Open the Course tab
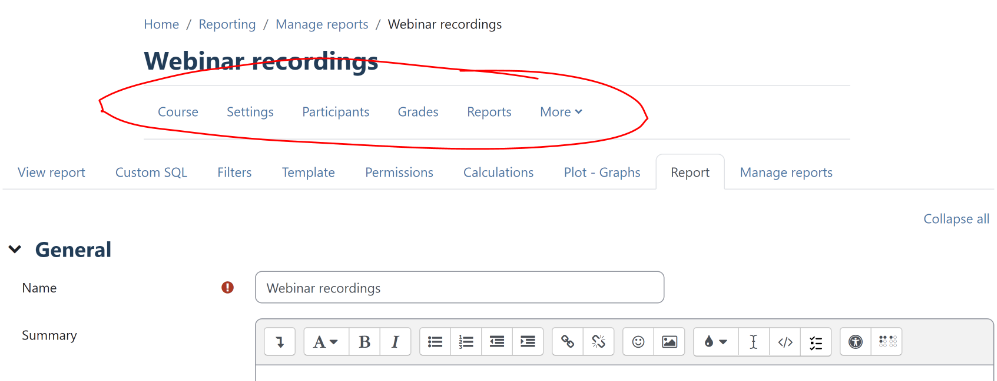This screenshot has height=381, width=997. coord(178,112)
